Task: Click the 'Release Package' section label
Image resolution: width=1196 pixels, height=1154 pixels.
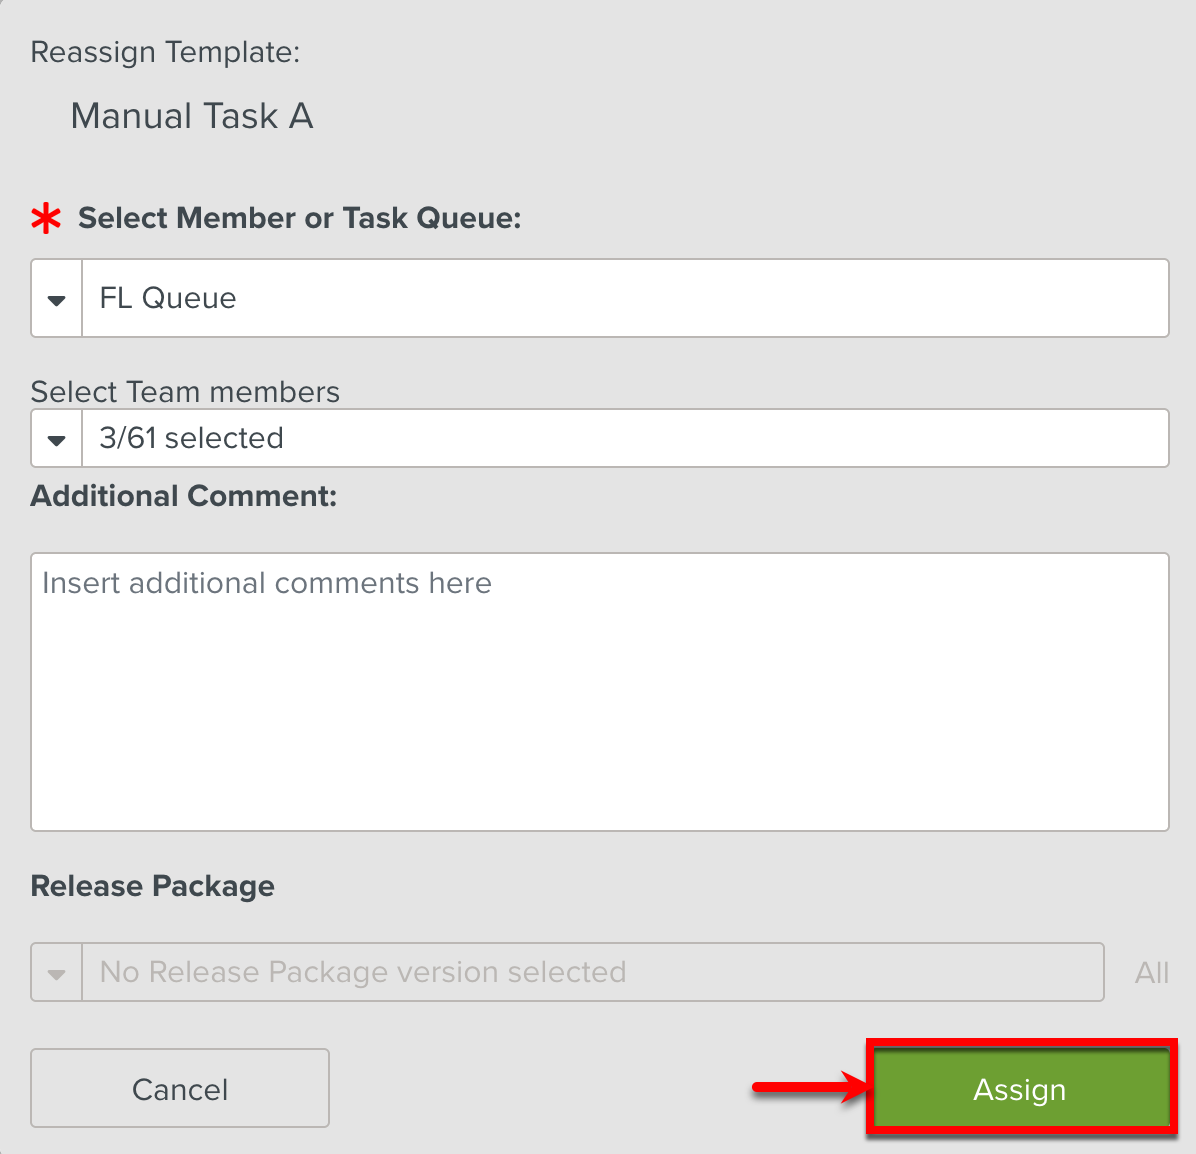Action: pos(153,886)
